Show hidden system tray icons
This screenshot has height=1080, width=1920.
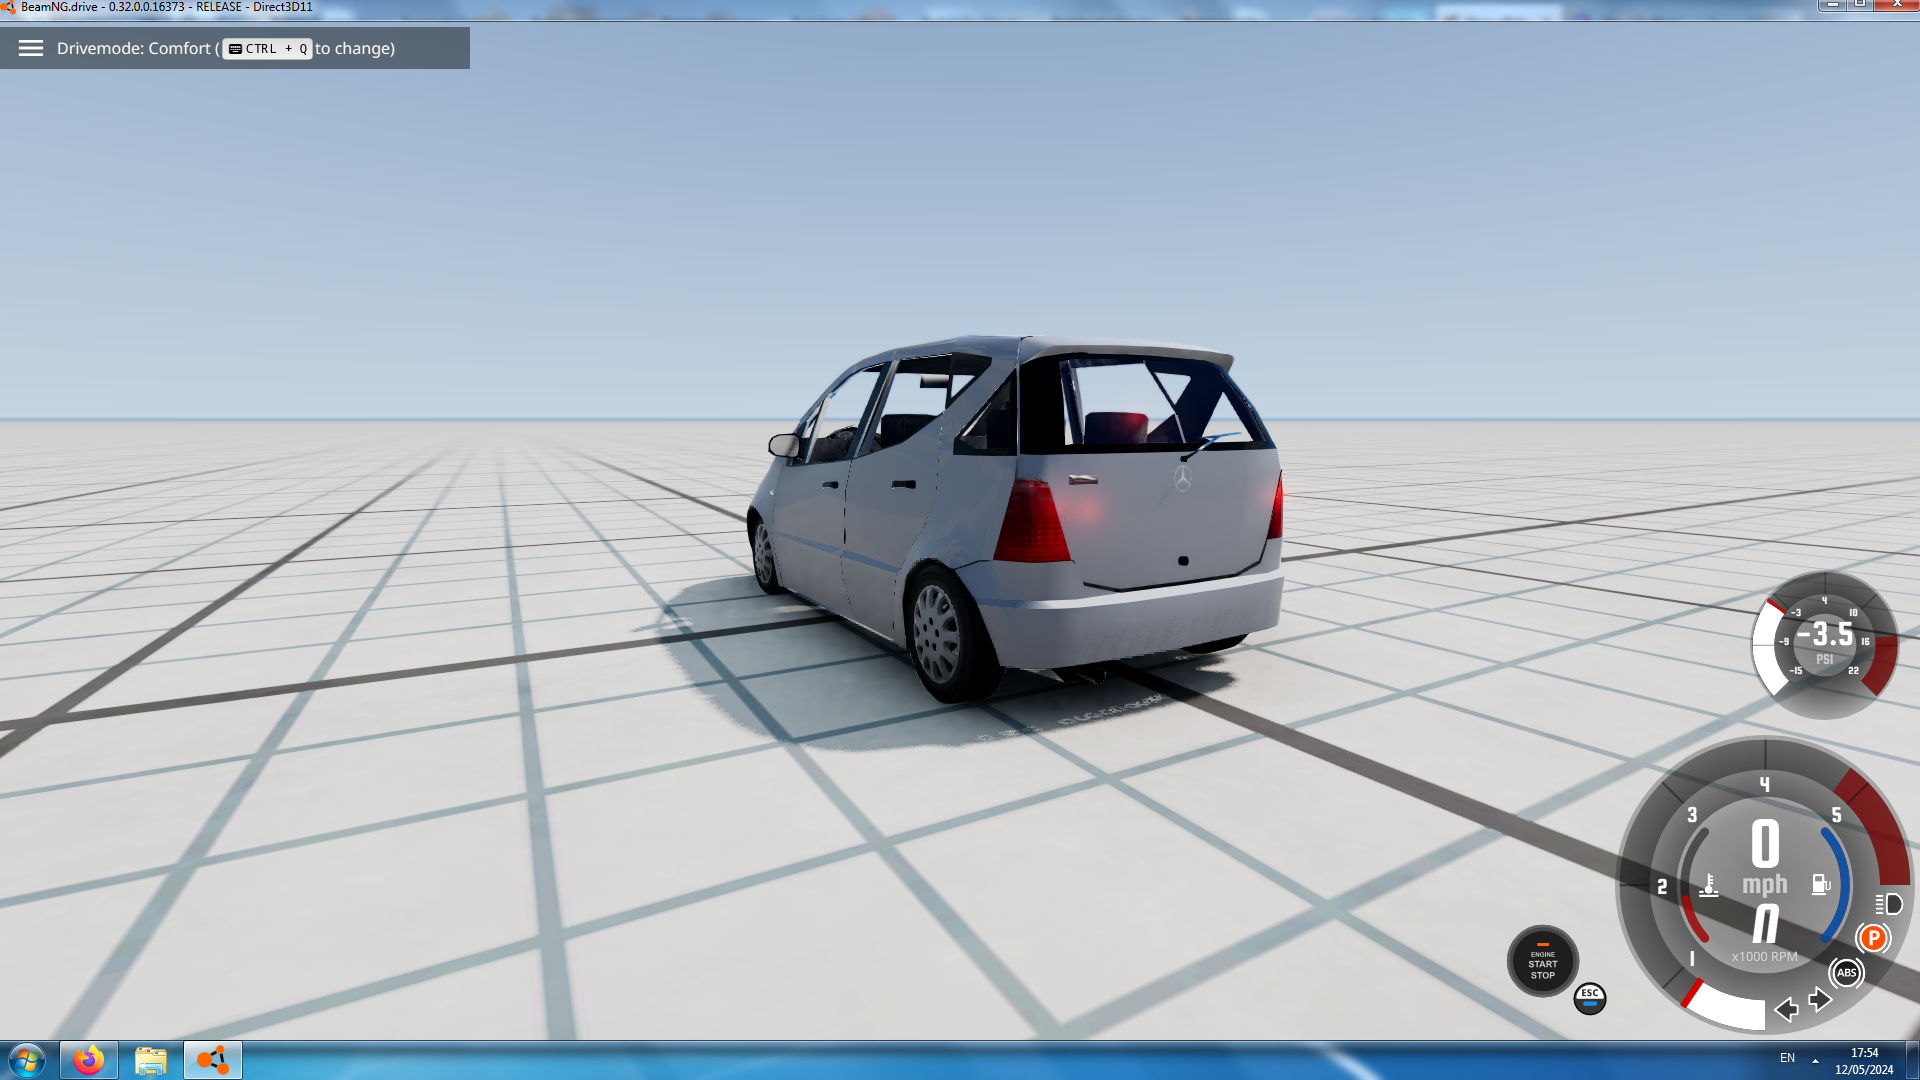pos(1815,1060)
